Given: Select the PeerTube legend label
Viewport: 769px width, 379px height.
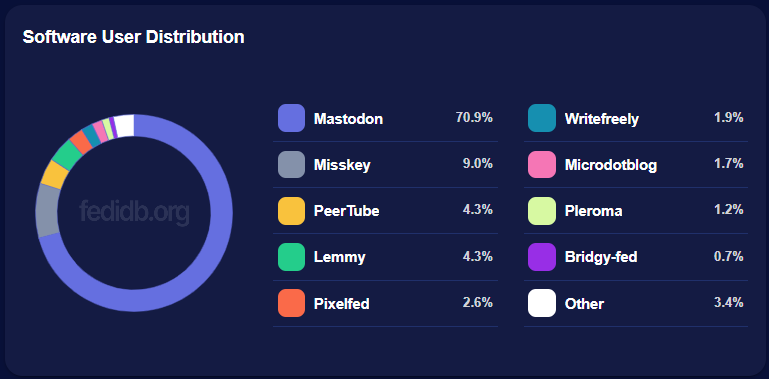Looking at the screenshot, I should tap(346, 211).
